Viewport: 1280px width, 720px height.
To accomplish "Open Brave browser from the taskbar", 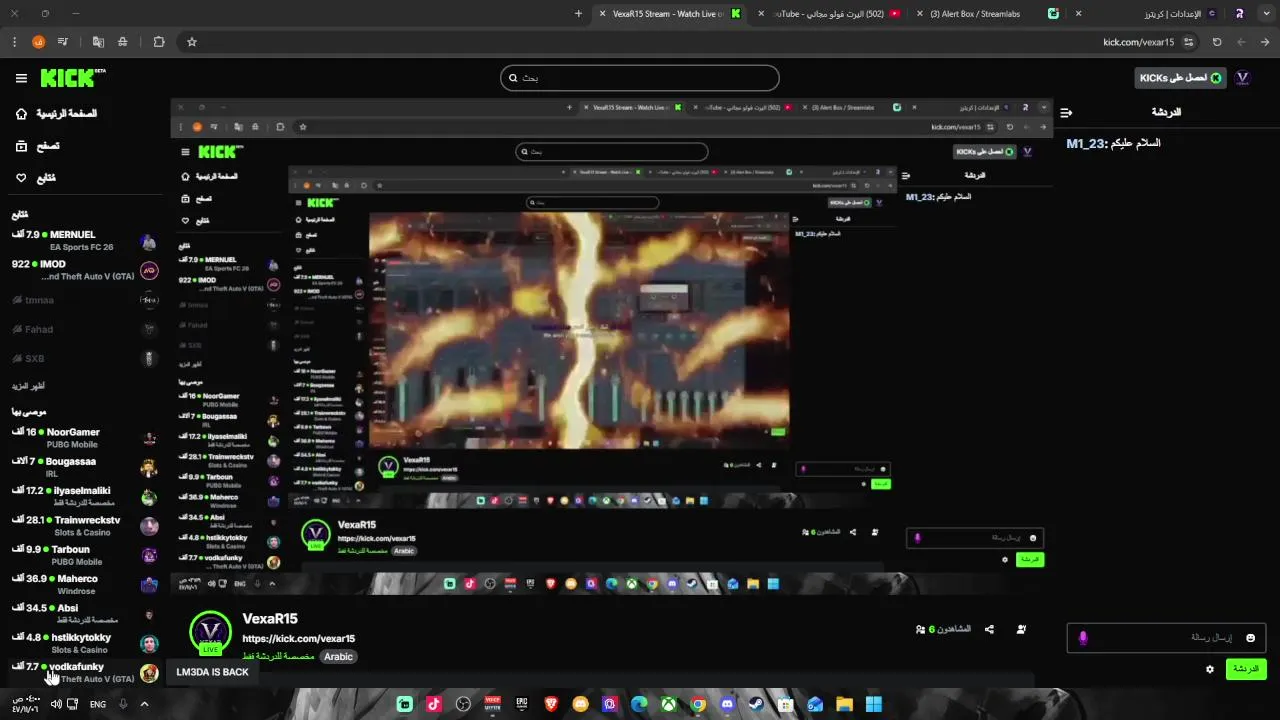I will (551, 704).
